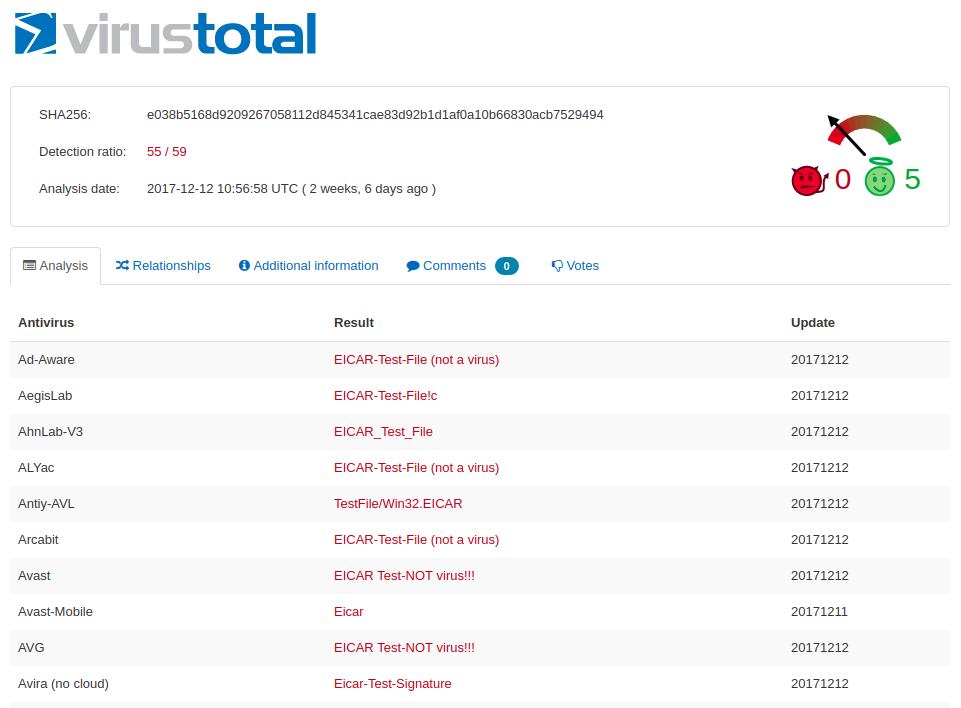Screen dimensions: 961x708
Task: Switch to the Relationships tab
Action: point(163,266)
